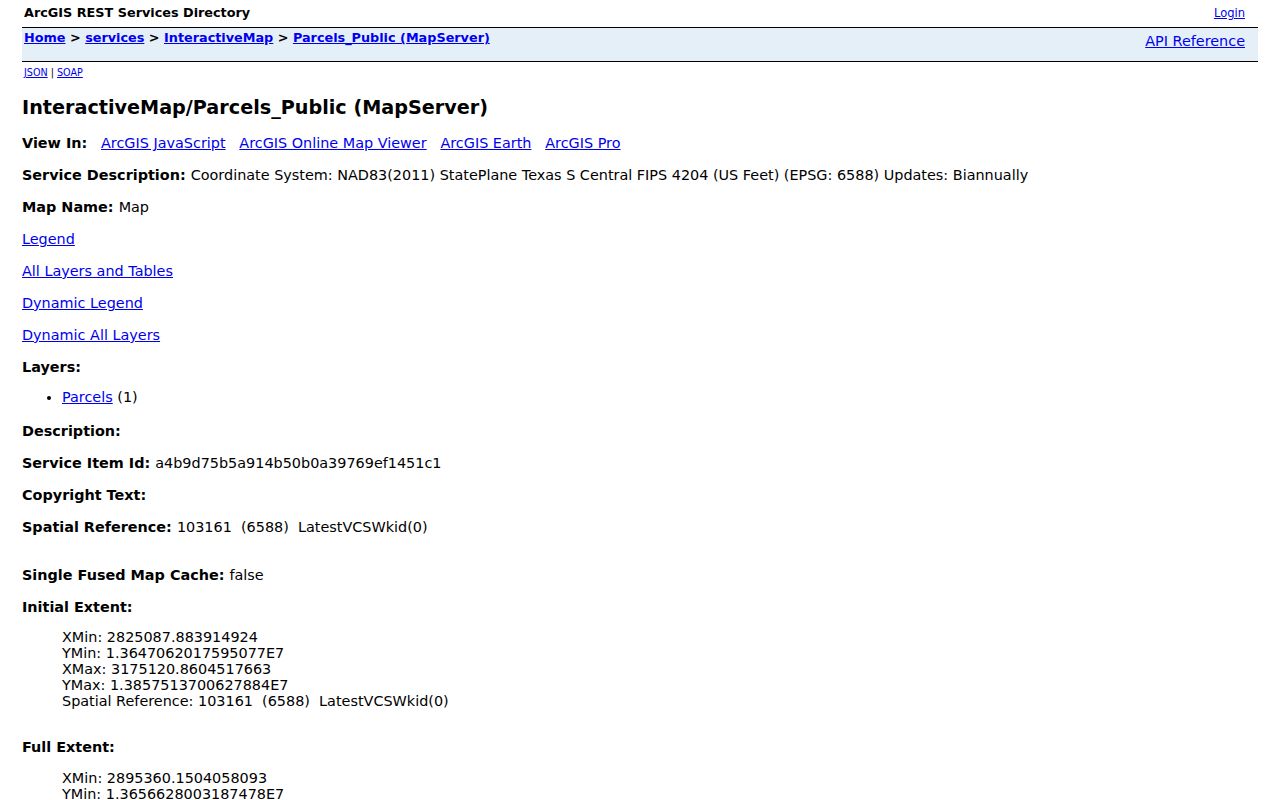Open the service in ArcGIS Pro
This screenshot has height=800, width=1280.
coord(583,143)
